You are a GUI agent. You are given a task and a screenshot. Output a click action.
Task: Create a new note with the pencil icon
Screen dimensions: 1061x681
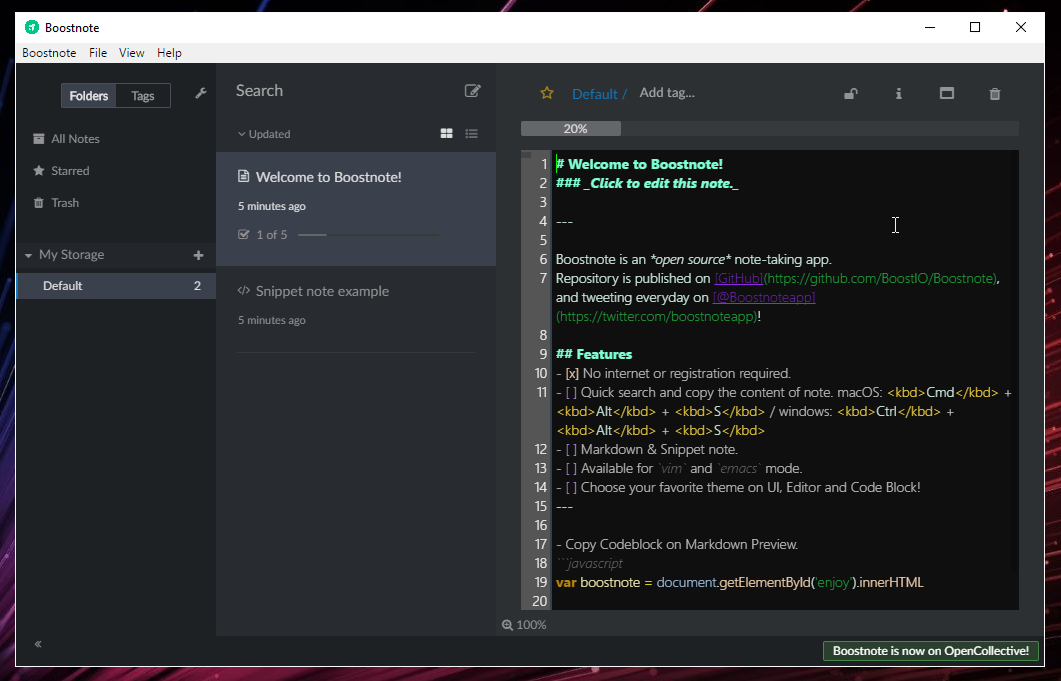[472, 91]
